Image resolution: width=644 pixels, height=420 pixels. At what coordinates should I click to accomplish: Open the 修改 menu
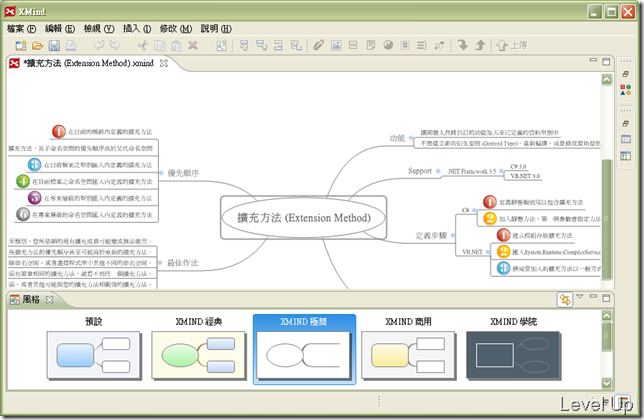(x=176, y=29)
